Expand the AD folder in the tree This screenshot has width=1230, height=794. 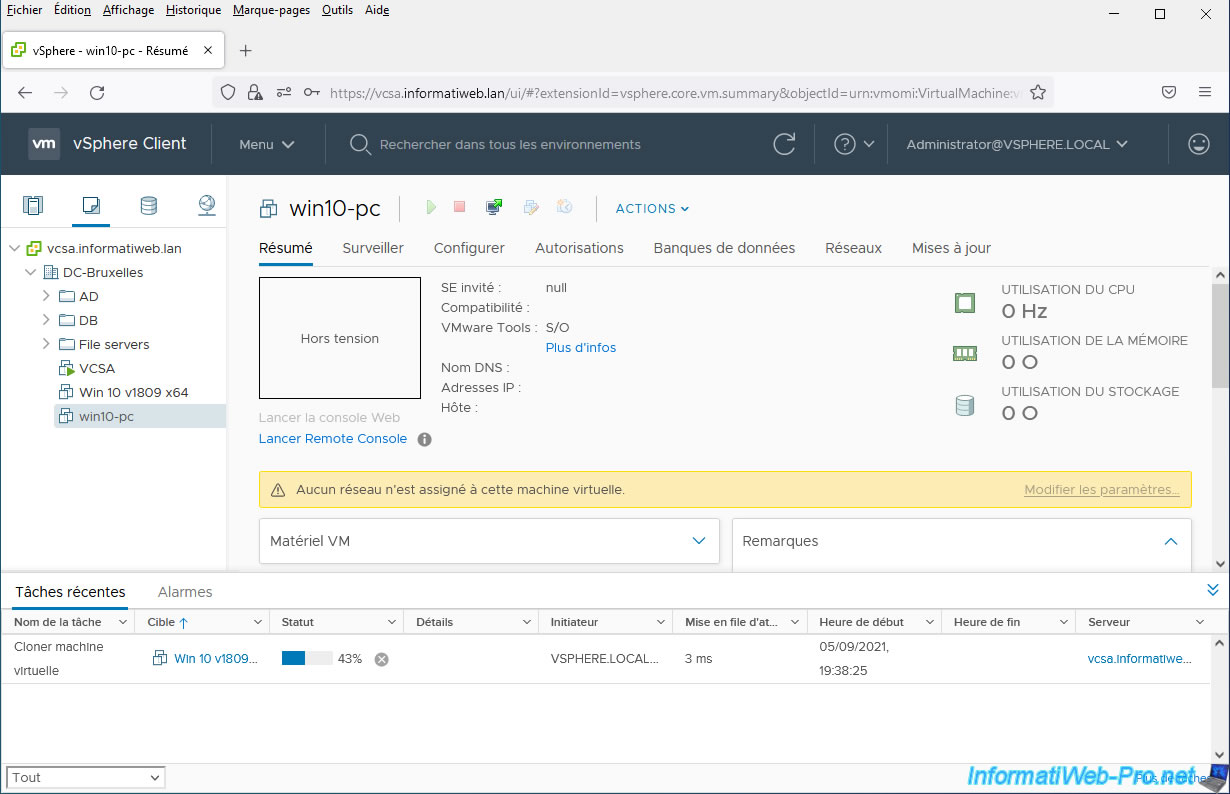coord(46,296)
